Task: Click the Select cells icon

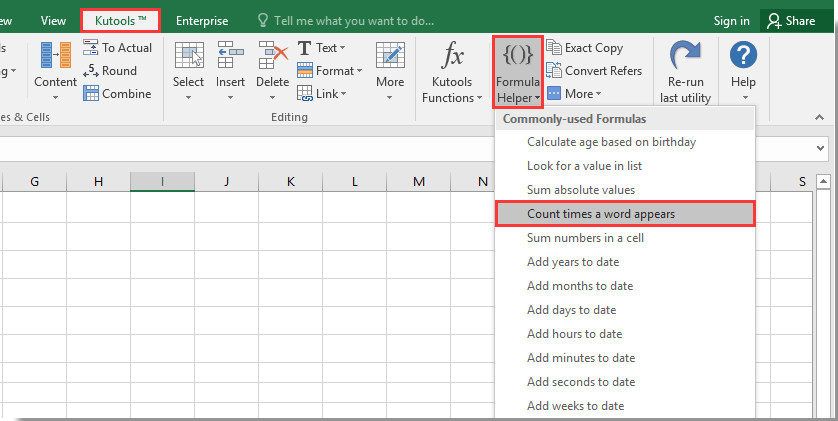Action: pos(188,57)
